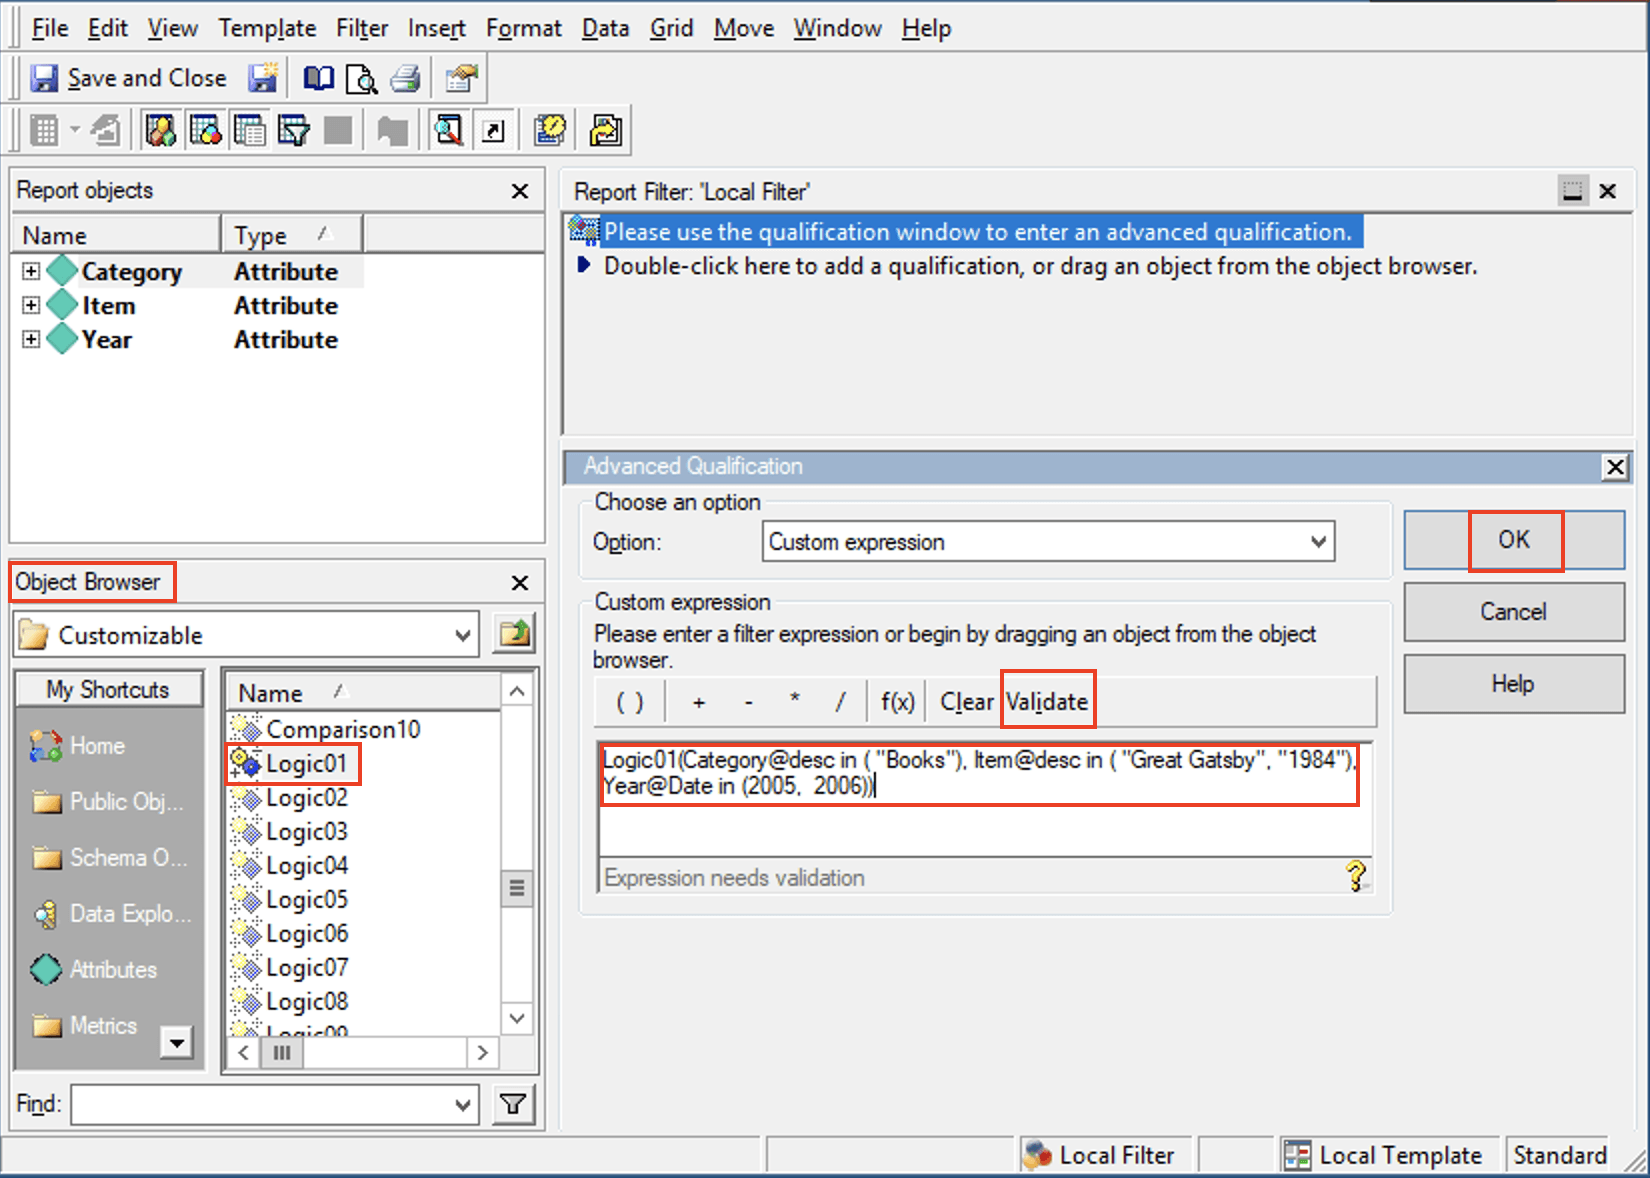Image resolution: width=1650 pixels, height=1178 pixels.
Task: Expand the Category attribute node
Action: [31, 271]
